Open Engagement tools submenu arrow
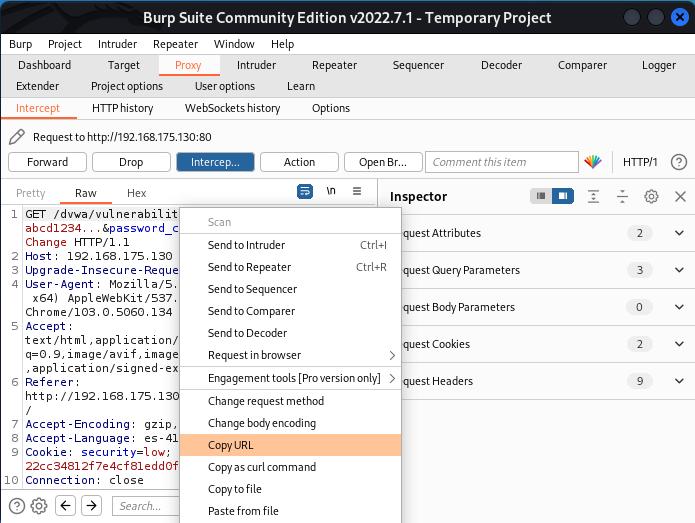Screen dimensions: 695x523 click(392, 379)
